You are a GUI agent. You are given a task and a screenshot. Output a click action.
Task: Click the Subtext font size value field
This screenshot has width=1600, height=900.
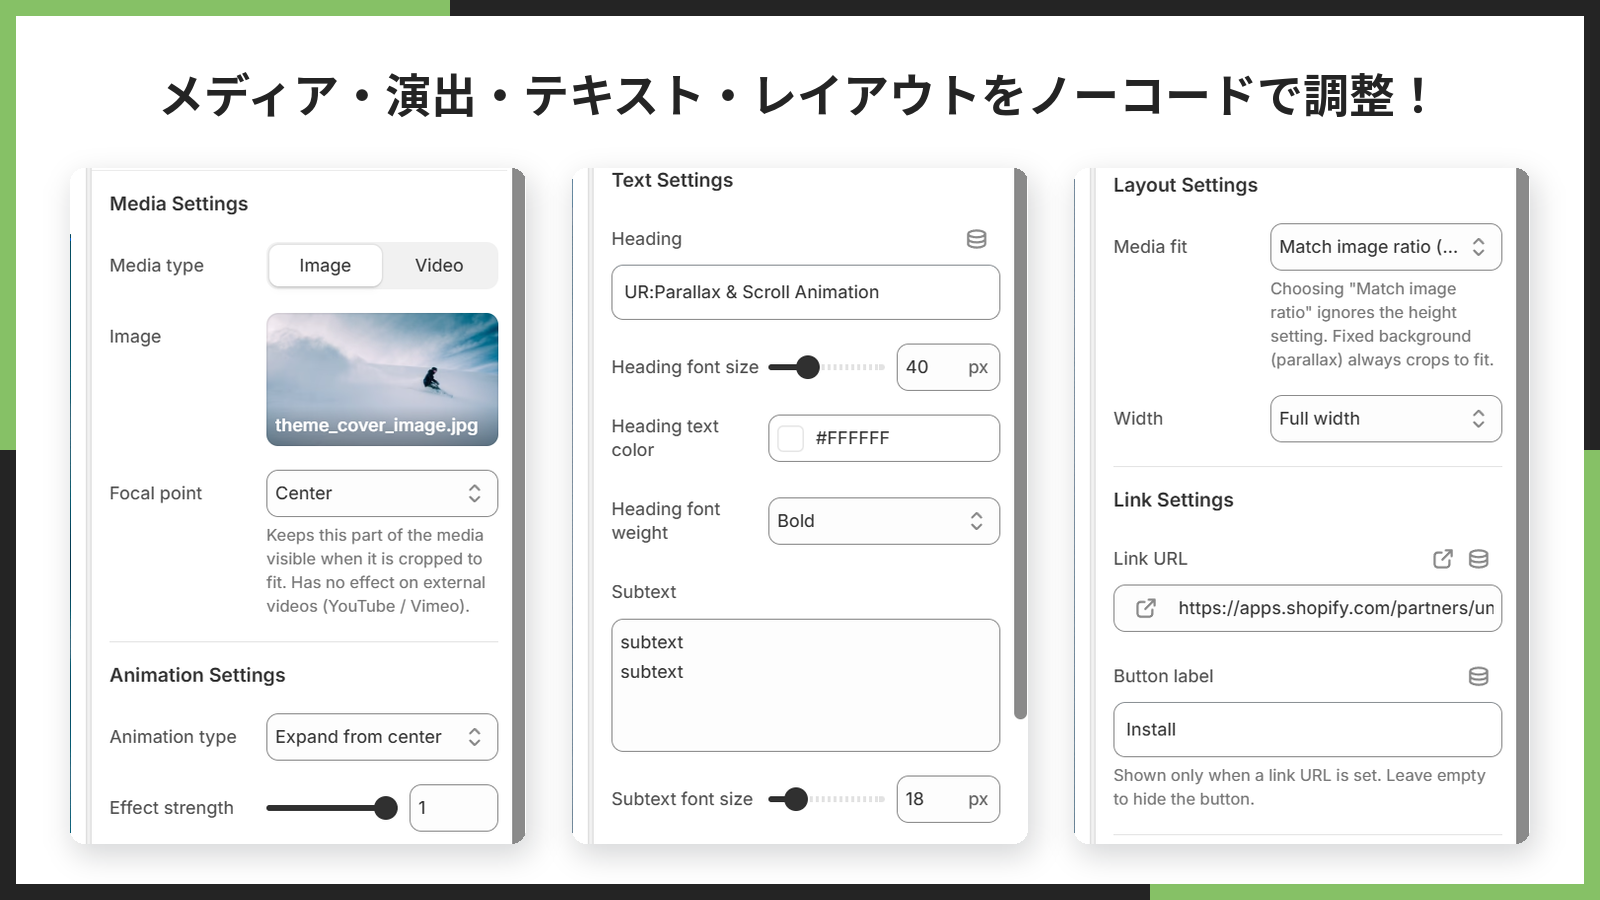coord(948,799)
